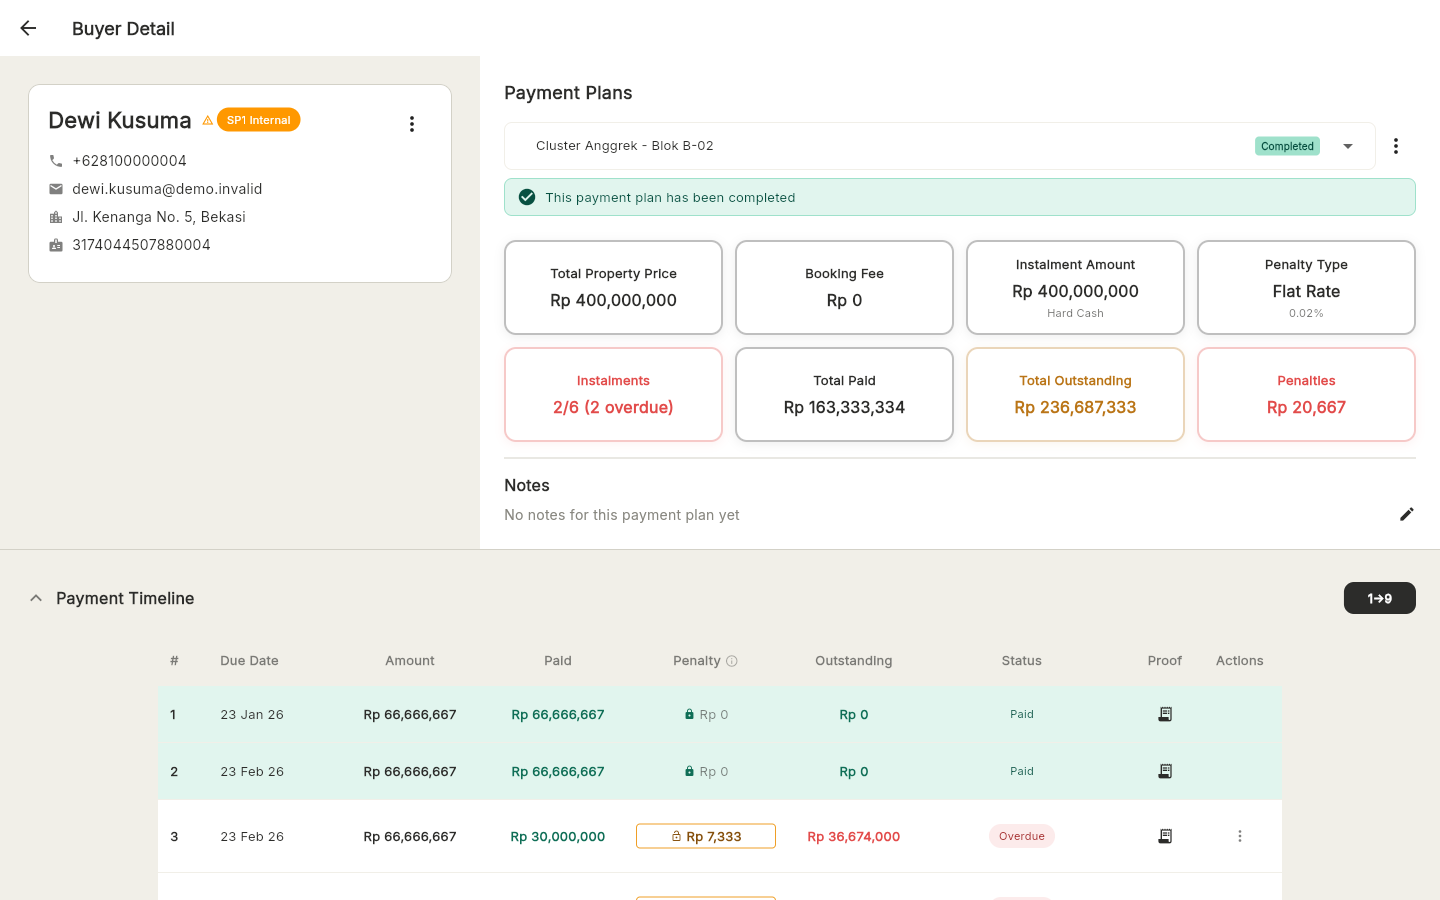This screenshot has width=1440, height=900.
Task: Click the 1→9 button above the timeline
Action: click(x=1380, y=597)
